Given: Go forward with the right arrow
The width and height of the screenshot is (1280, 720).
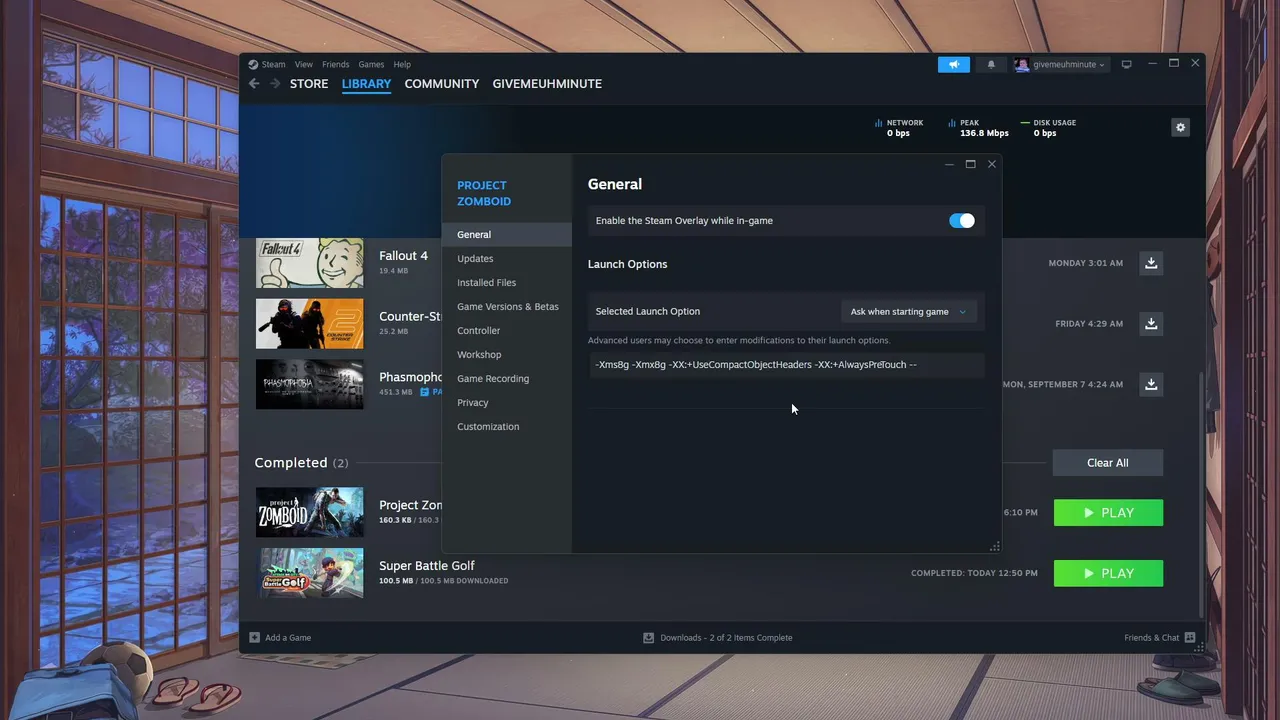Looking at the screenshot, I should point(275,84).
